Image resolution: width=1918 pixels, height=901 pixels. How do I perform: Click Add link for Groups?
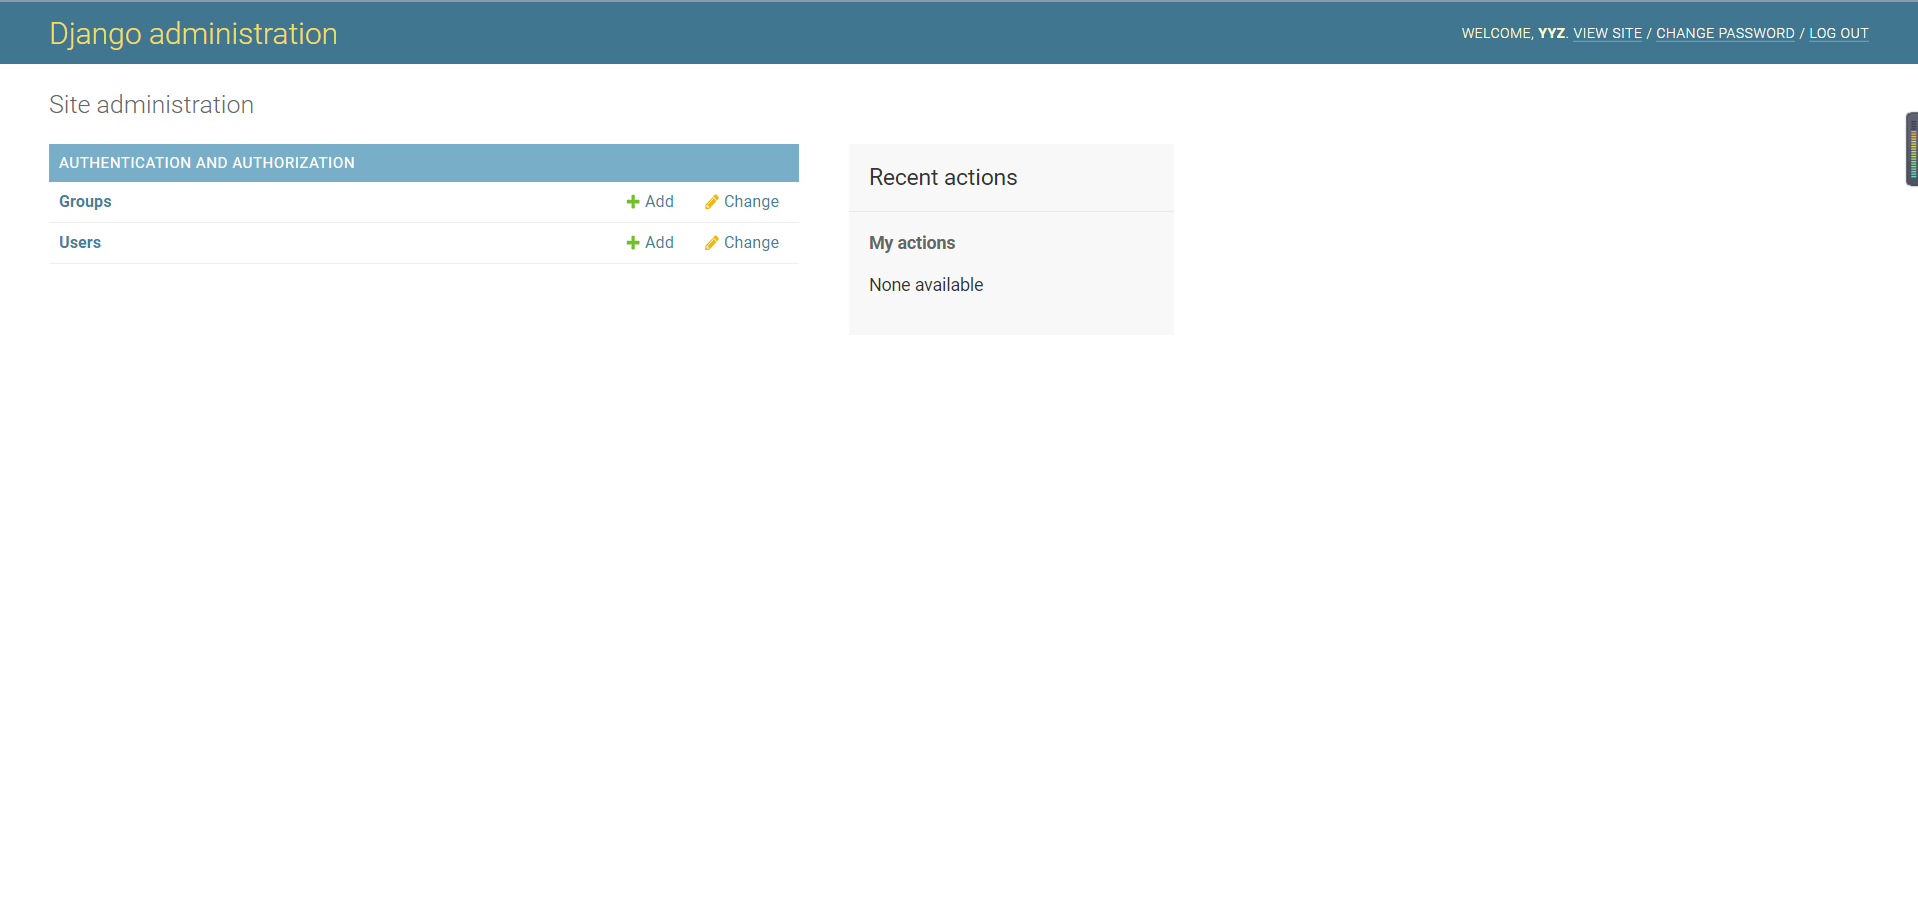pyautogui.click(x=659, y=201)
